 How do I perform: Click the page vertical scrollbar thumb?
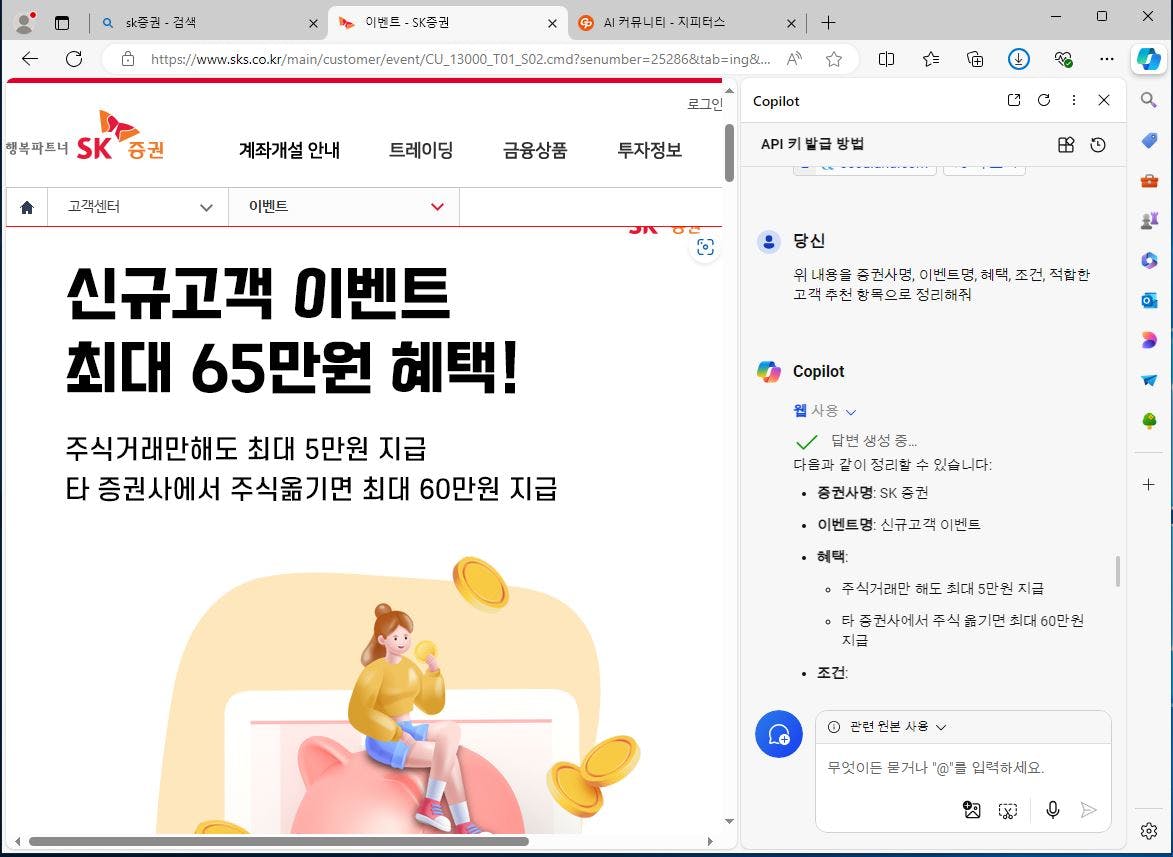coord(729,153)
